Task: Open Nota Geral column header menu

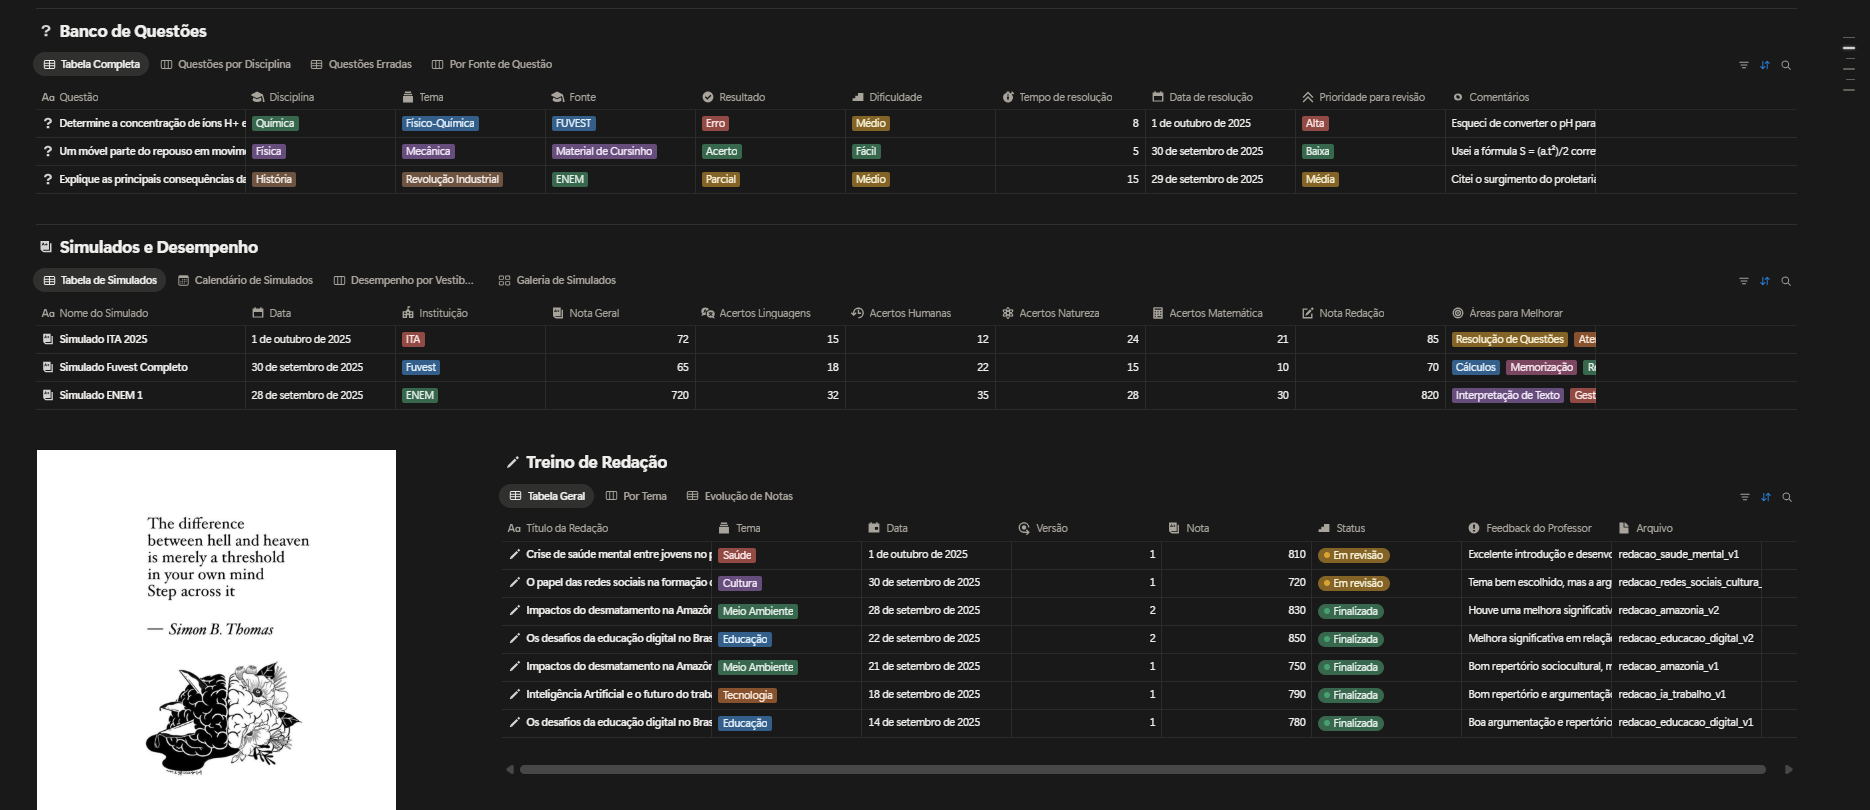Action: pyautogui.click(x=593, y=313)
